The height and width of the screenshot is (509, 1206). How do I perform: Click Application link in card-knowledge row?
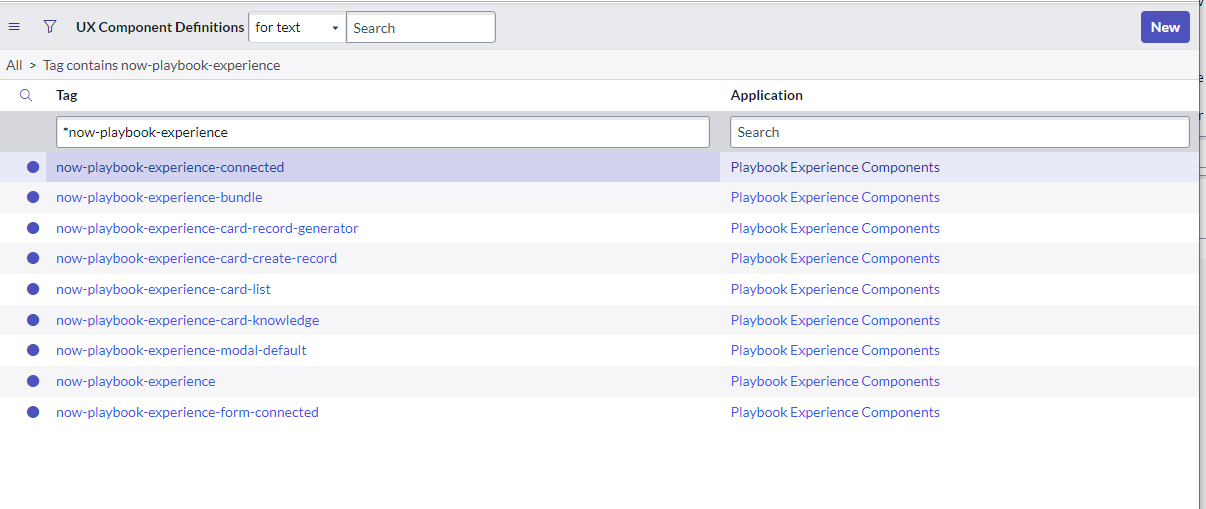point(835,320)
